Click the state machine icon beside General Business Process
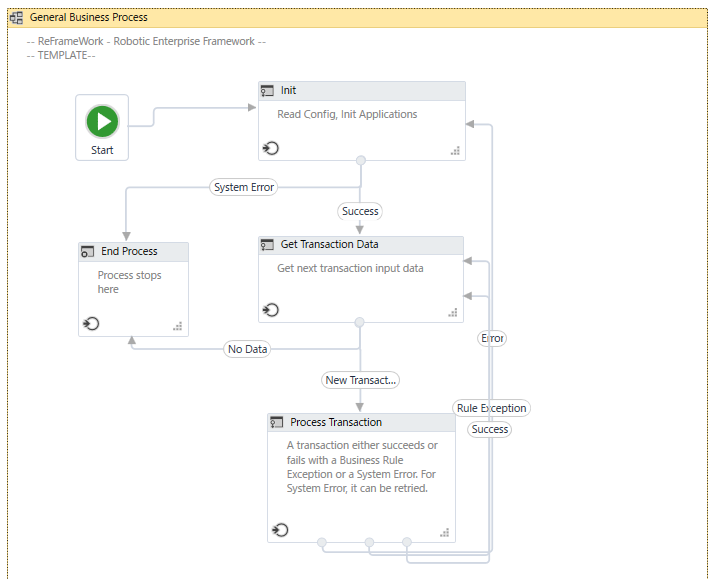 click(x=17, y=18)
